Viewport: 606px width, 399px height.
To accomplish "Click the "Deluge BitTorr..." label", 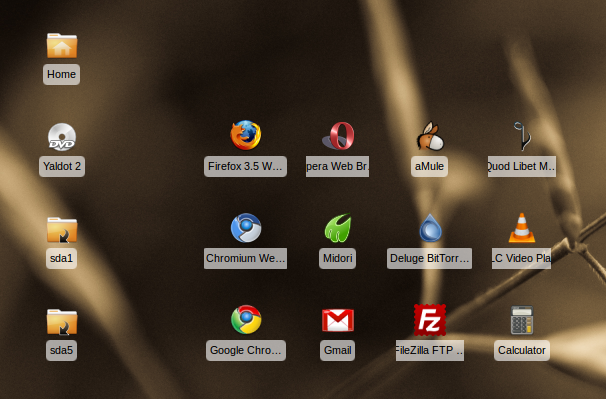I will pyautogui.click(x=429, y=258).
